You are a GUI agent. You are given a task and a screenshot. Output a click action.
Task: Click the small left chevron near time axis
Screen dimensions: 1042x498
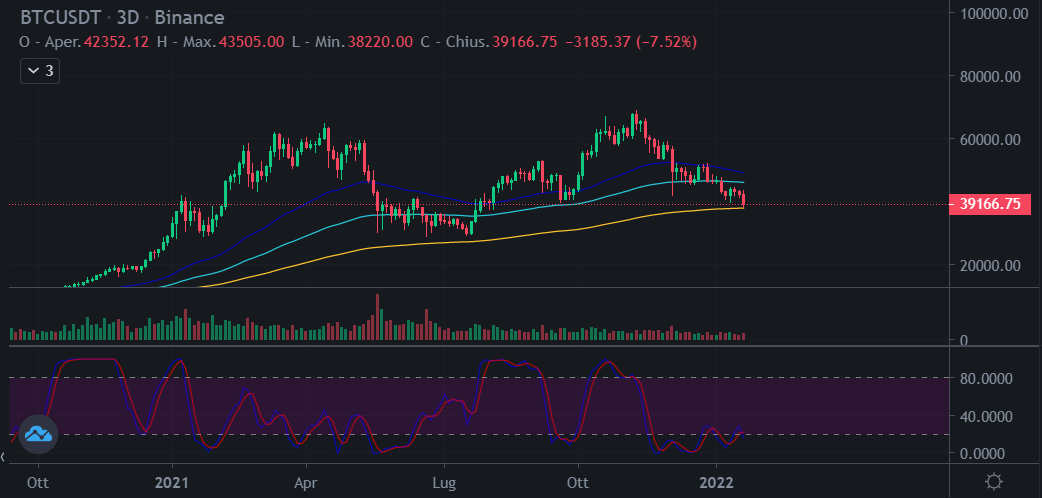pyautogui.click(x=3, y=457)
